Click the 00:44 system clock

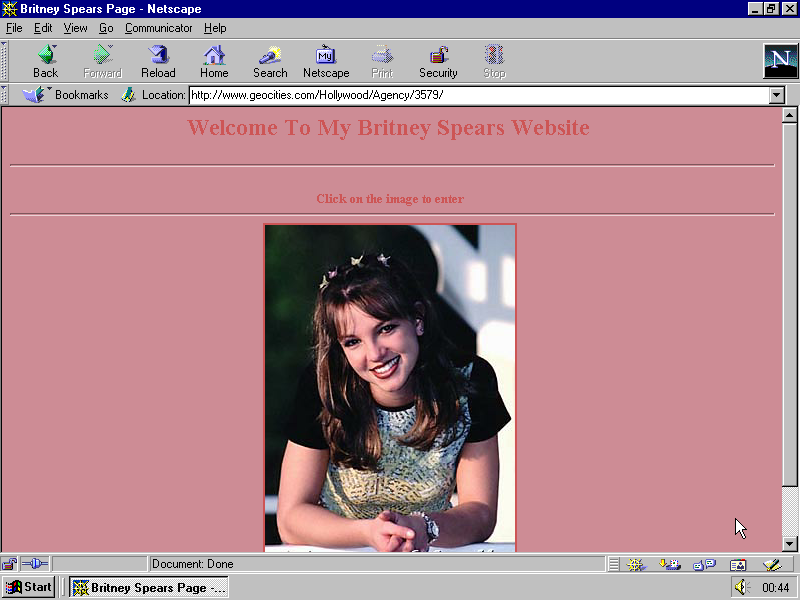click(x=776, y=588)
